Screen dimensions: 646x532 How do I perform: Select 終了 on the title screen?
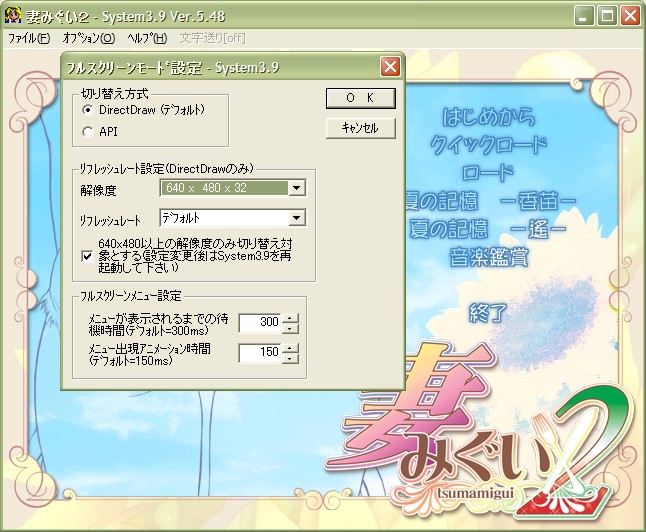pyautogui.click(x=488, y=313)
